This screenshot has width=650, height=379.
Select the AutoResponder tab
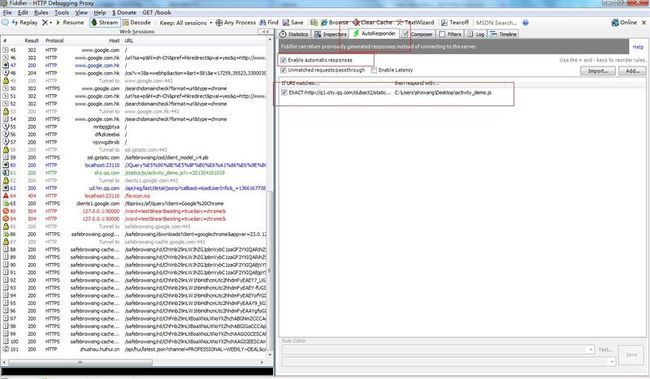tap(375, 34)
